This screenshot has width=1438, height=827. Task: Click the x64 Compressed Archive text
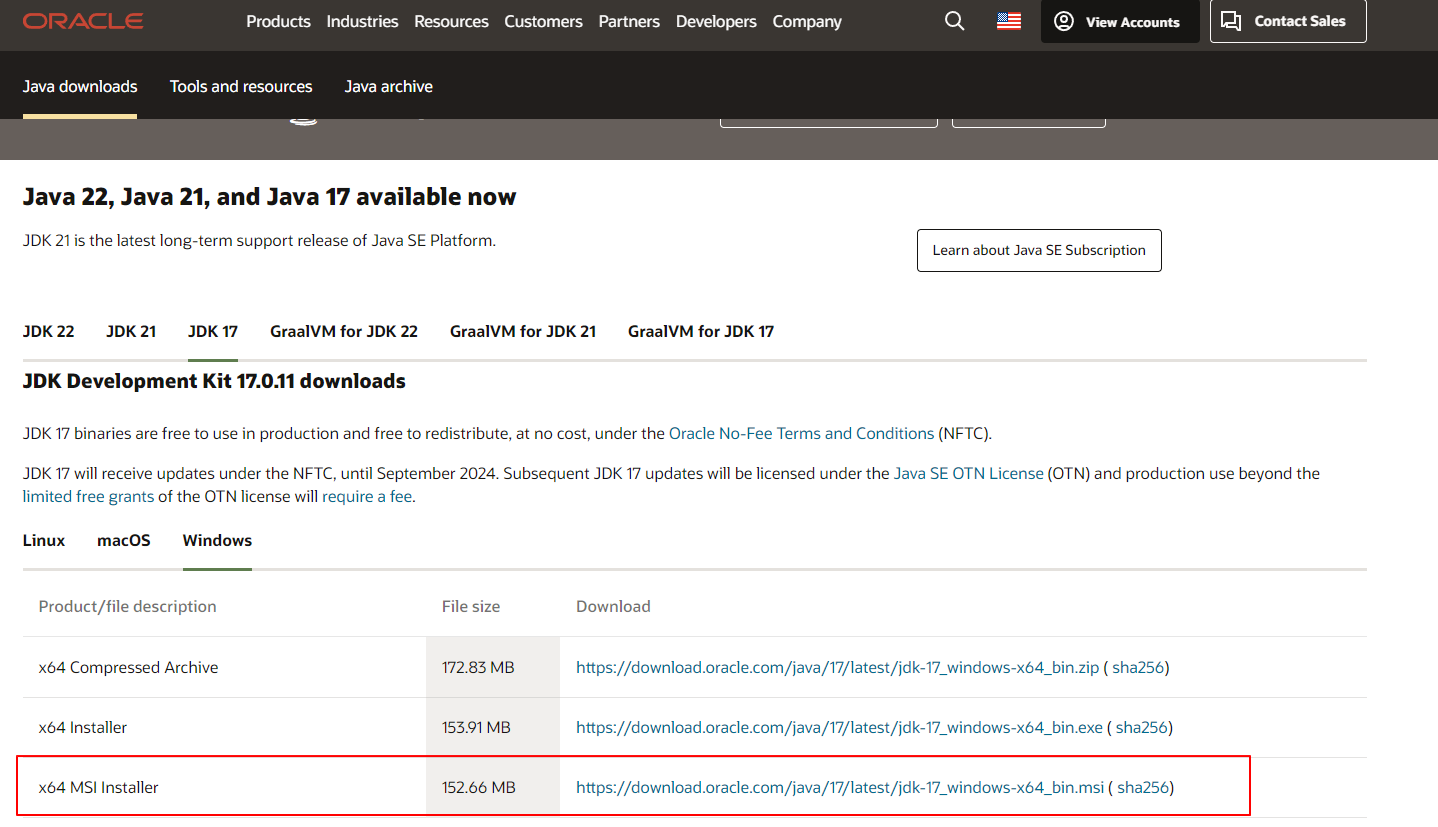coord(128,667)
